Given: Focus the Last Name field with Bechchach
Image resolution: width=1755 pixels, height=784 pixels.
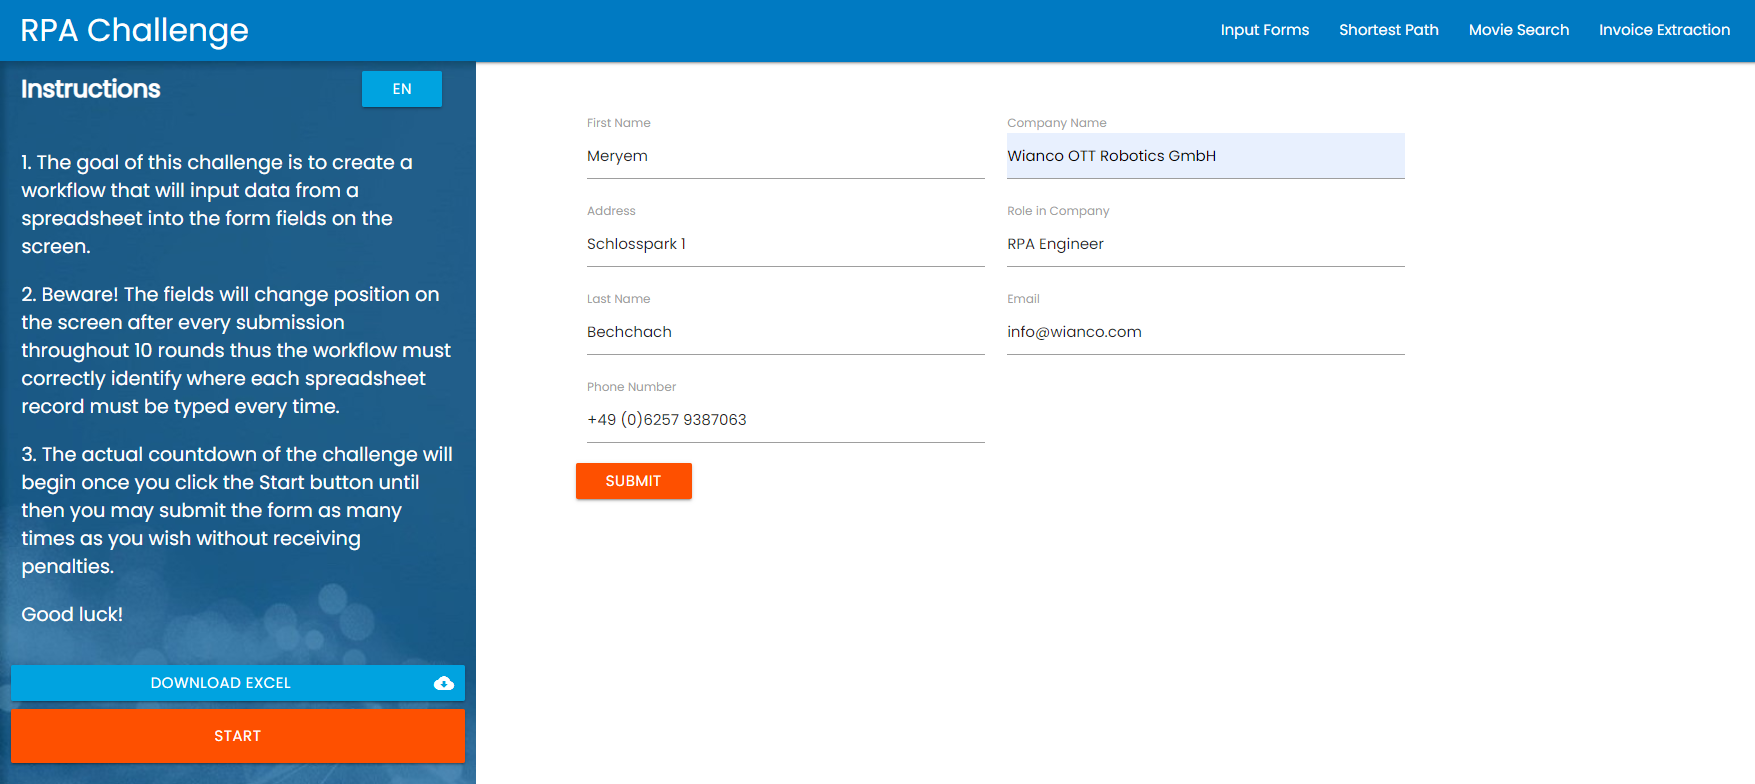Looking at the screenshot, I should (785, 332).
